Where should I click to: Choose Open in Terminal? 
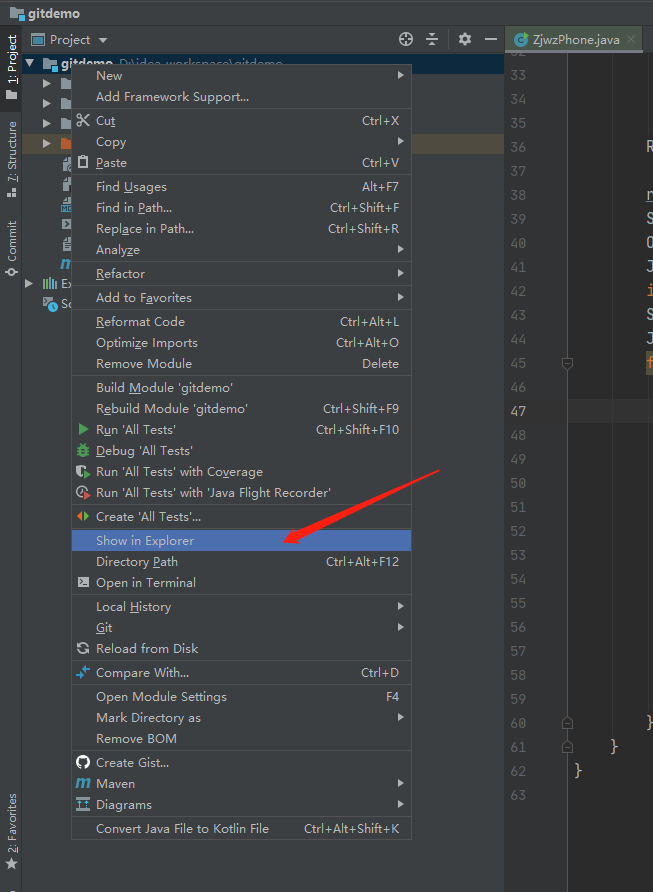tap(241, 583)
